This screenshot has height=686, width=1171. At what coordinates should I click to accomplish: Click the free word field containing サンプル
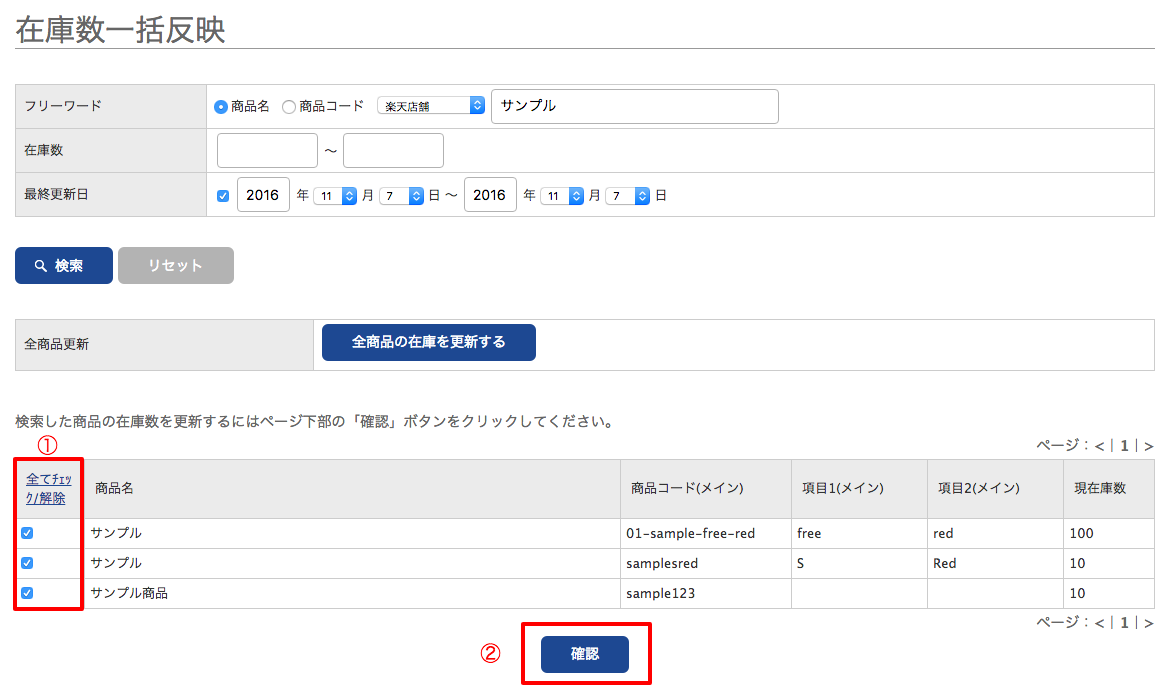[634, 106]
